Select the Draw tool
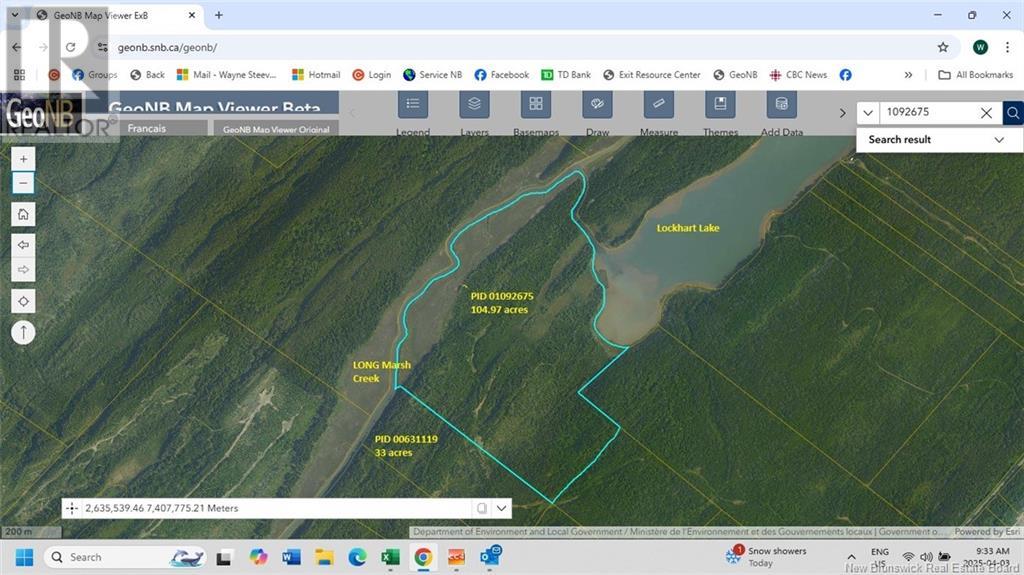 [x=597, y=105]
